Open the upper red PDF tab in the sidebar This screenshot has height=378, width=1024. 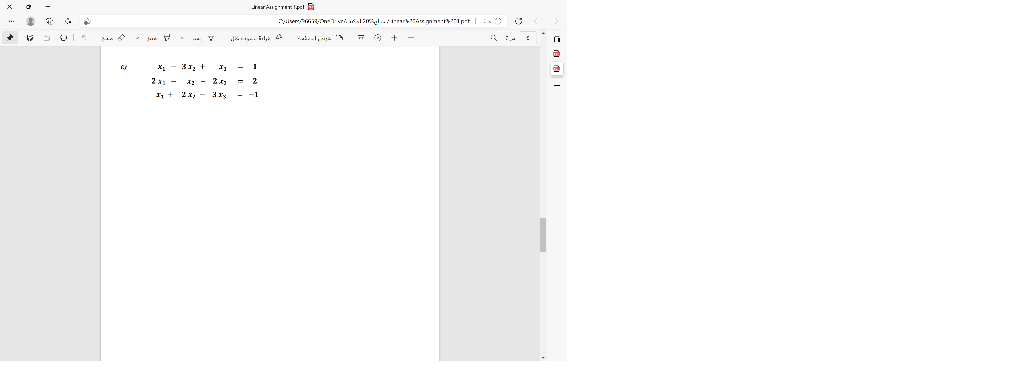coord(556,54)
